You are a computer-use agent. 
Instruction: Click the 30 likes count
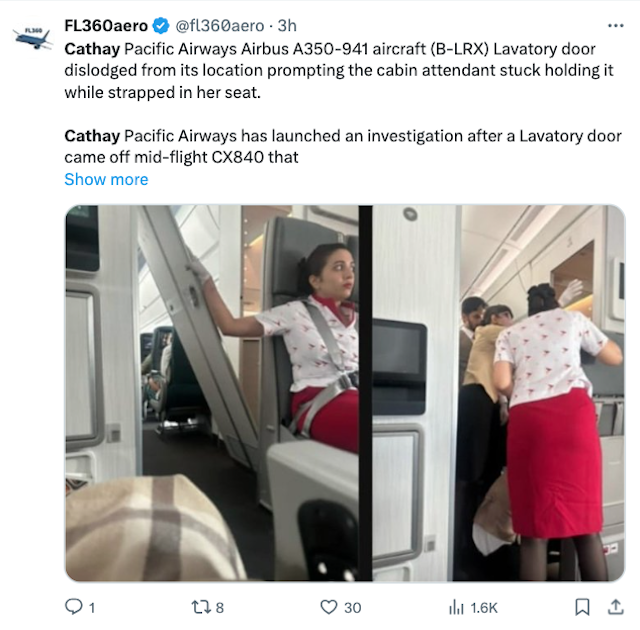(352, 607)
